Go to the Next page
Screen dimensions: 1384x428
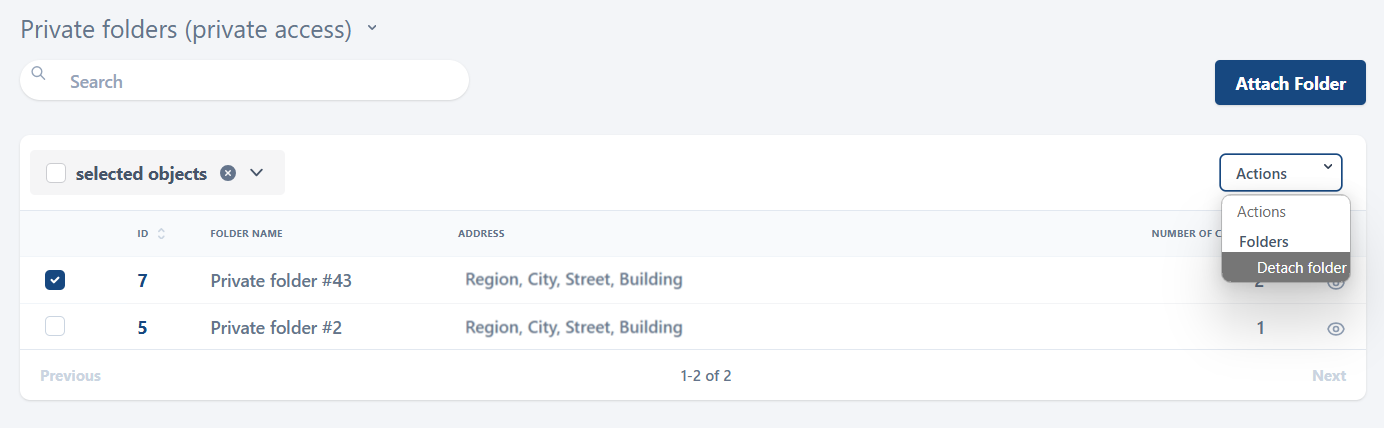click(x=1329, y=376)
